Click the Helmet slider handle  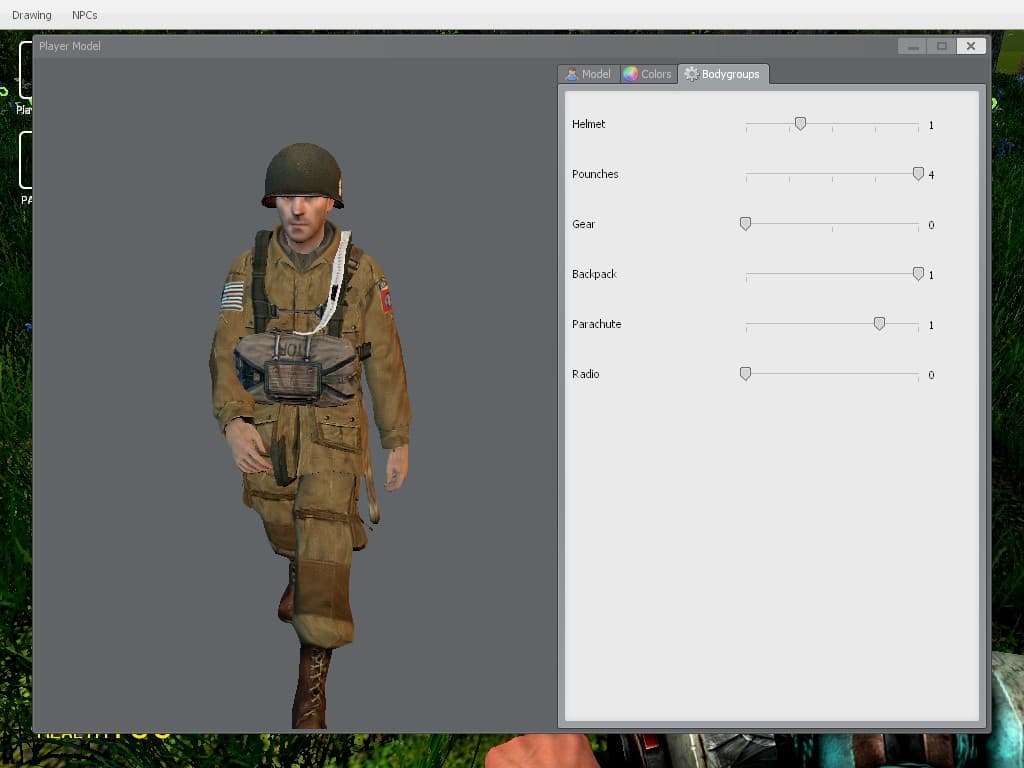tap(800, 123)
